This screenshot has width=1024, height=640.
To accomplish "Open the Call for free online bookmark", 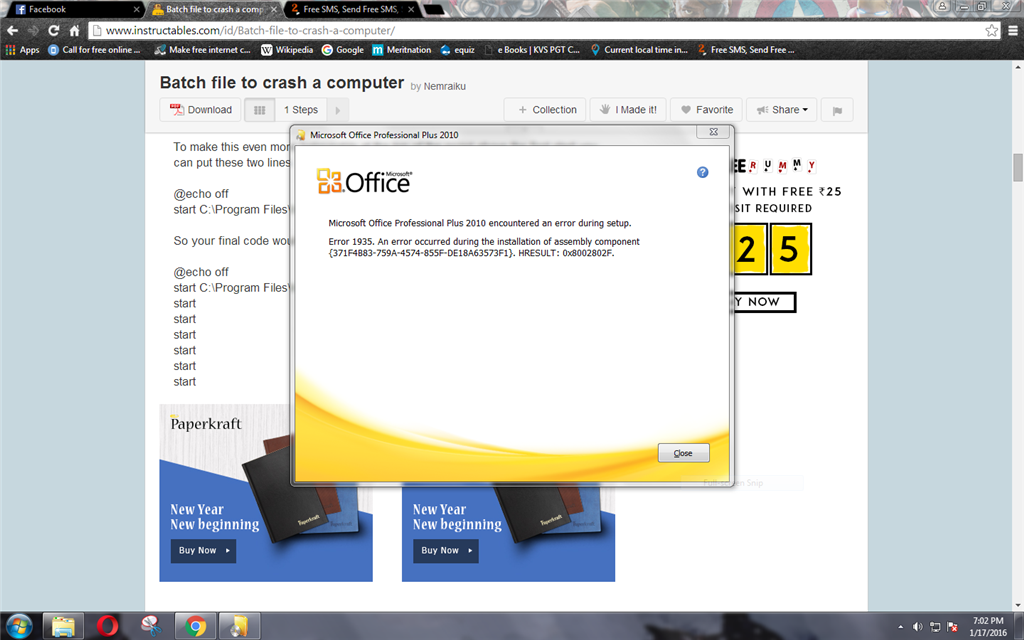I will click(x=94, y=50).
